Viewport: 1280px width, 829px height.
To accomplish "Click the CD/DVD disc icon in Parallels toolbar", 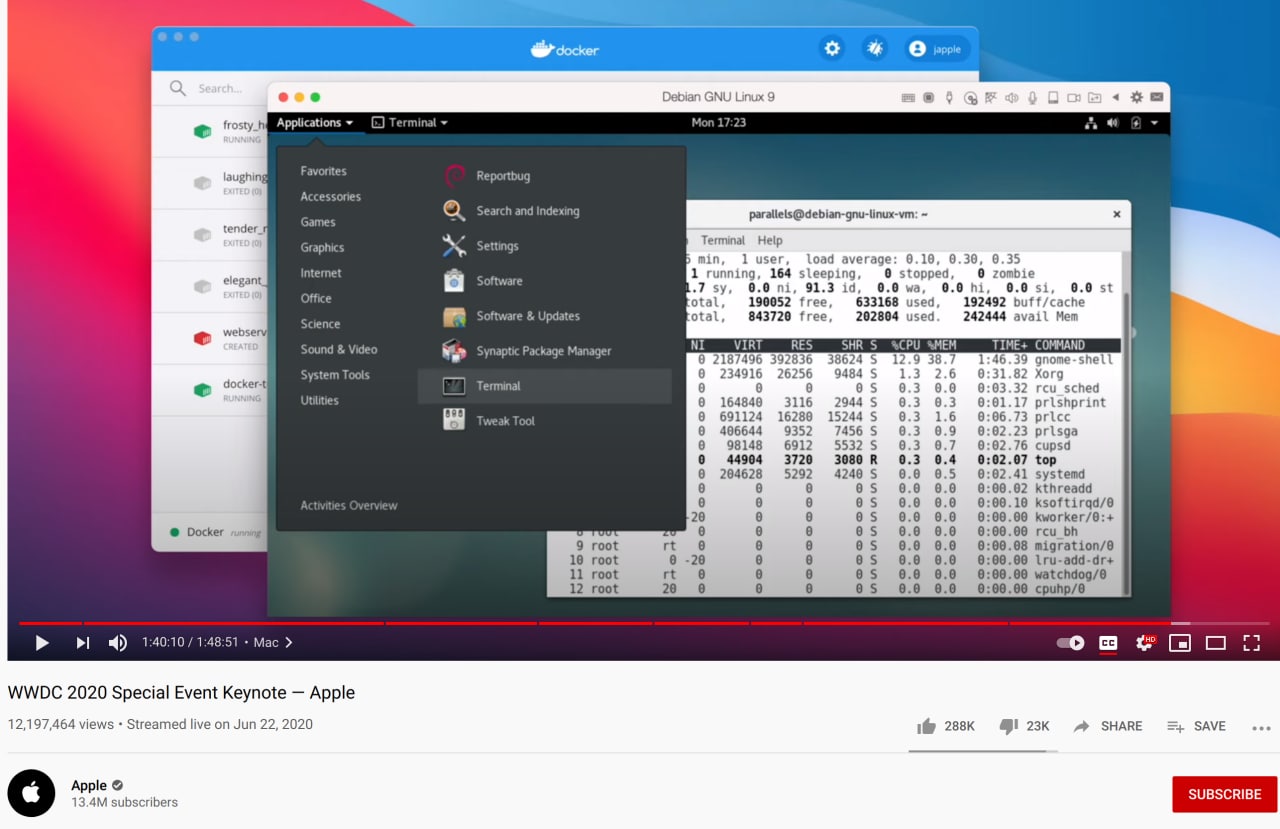I will point(971,98).
